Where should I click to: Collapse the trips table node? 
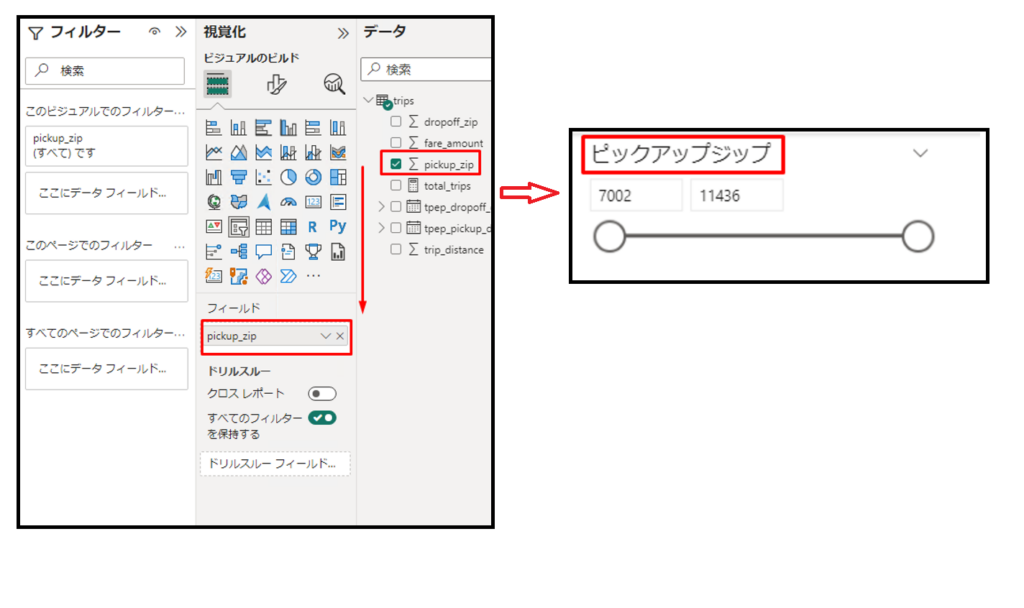point(368,100)
